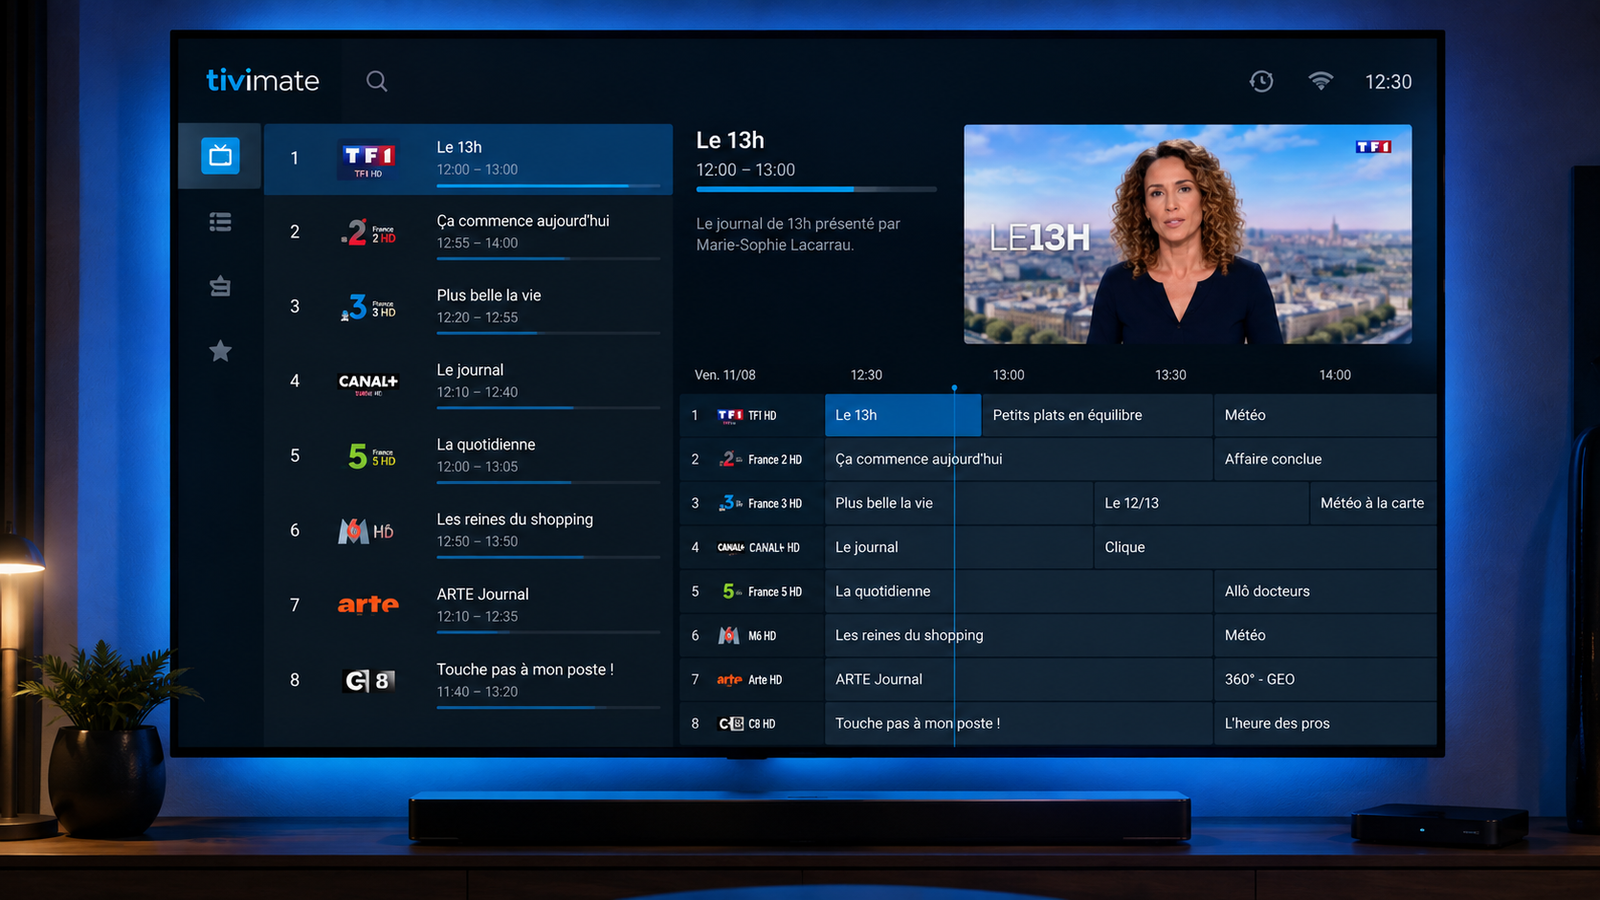Select Plus belle la vie in the guide grid
Image resolution: width=1600 pixels, height=900 pixels.
pos(959,503)
